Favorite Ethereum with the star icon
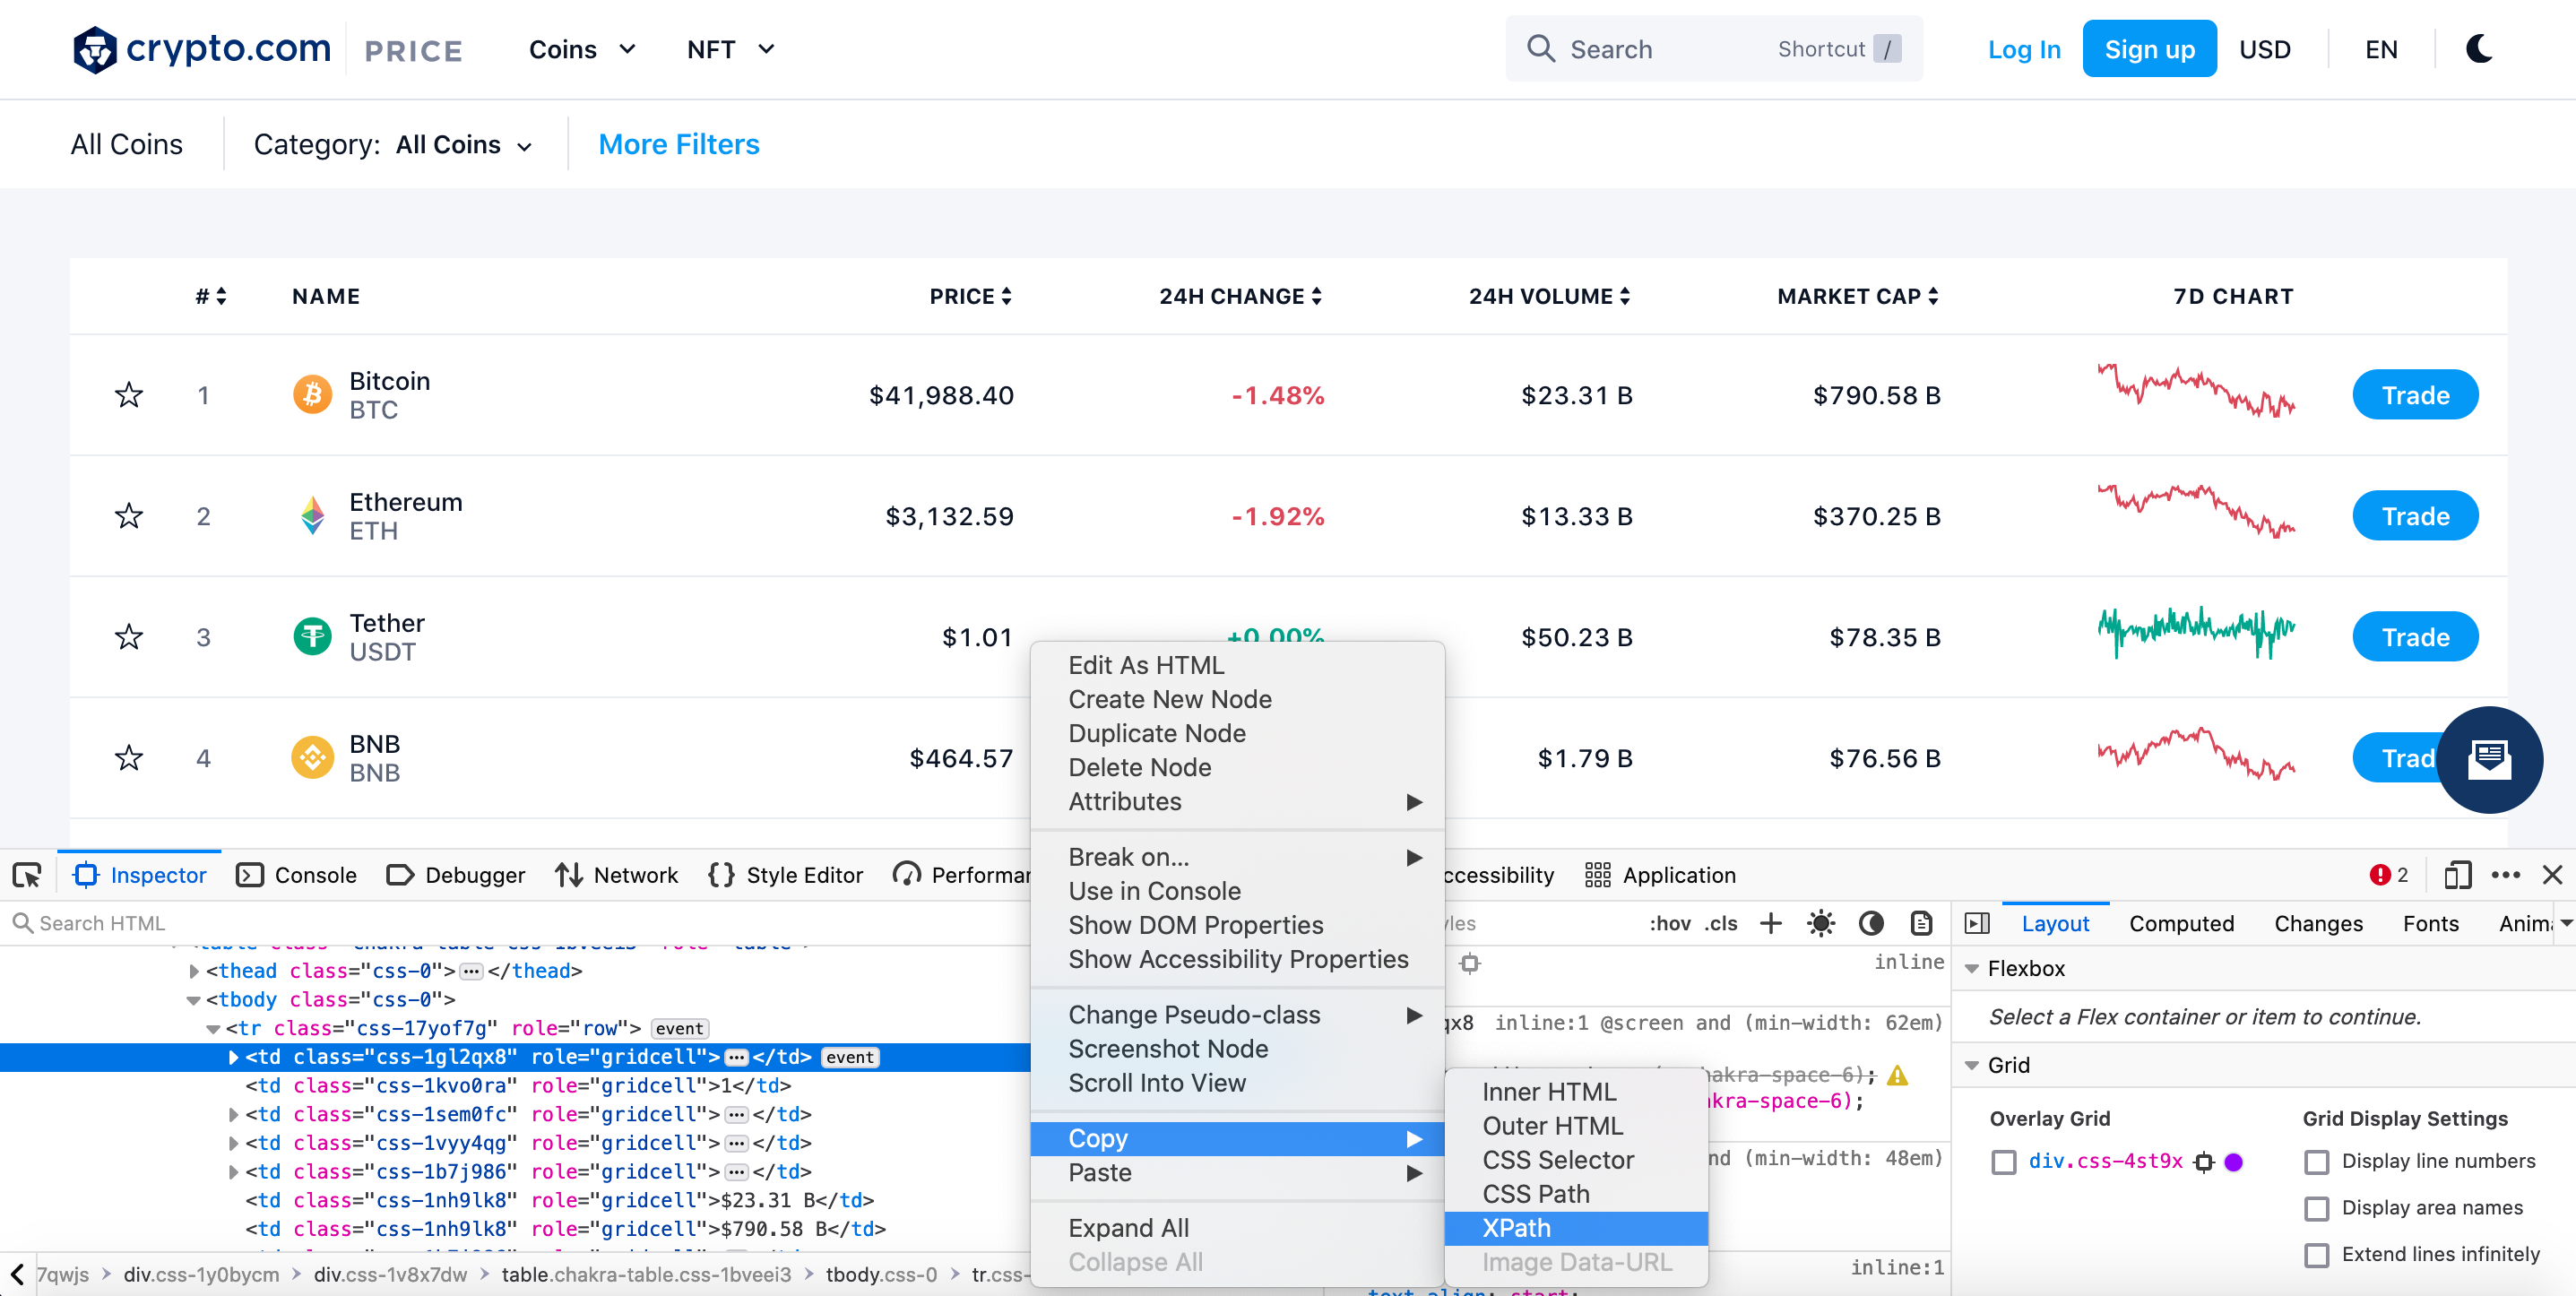Image resolution: width=2576 pixels, height=1296 pixels. (129, 516)
